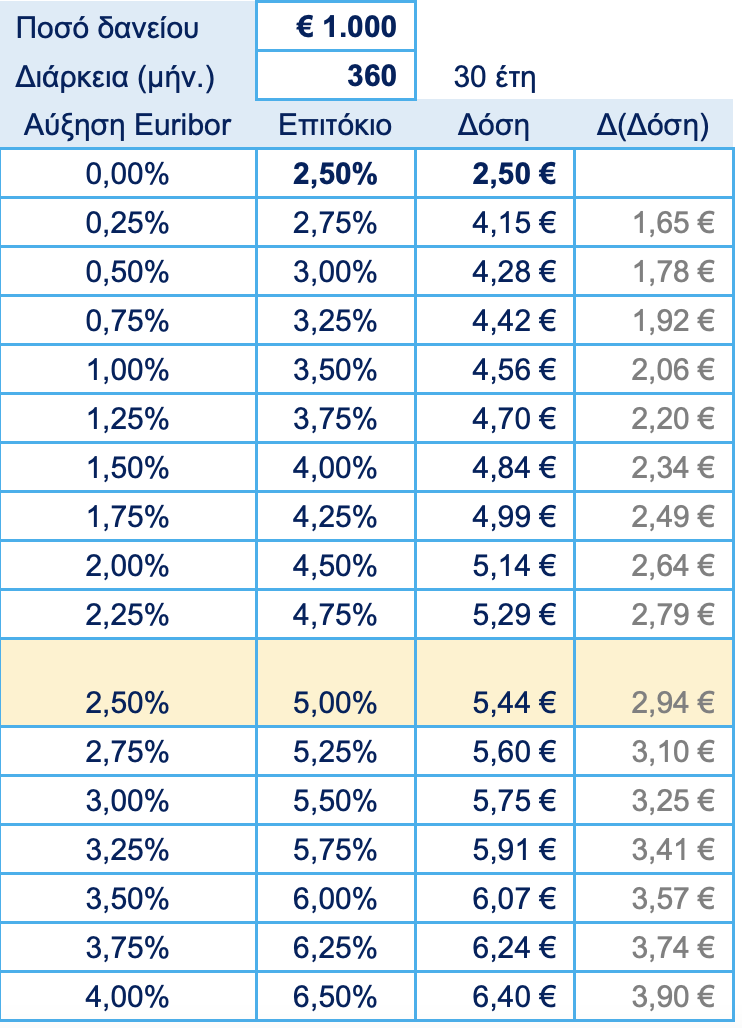This screenshot has height=1028, width=742.
Task: Select the 3,90 € difference cell
Action: click(654, 997)
